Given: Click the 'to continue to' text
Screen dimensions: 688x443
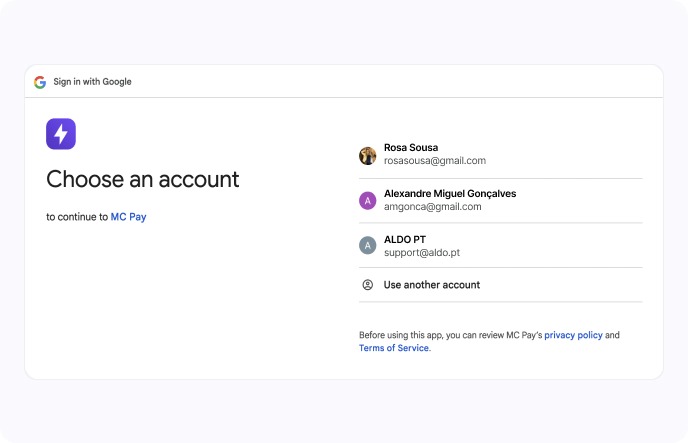Looking at the screenshot, I should [x=77, y=216].
